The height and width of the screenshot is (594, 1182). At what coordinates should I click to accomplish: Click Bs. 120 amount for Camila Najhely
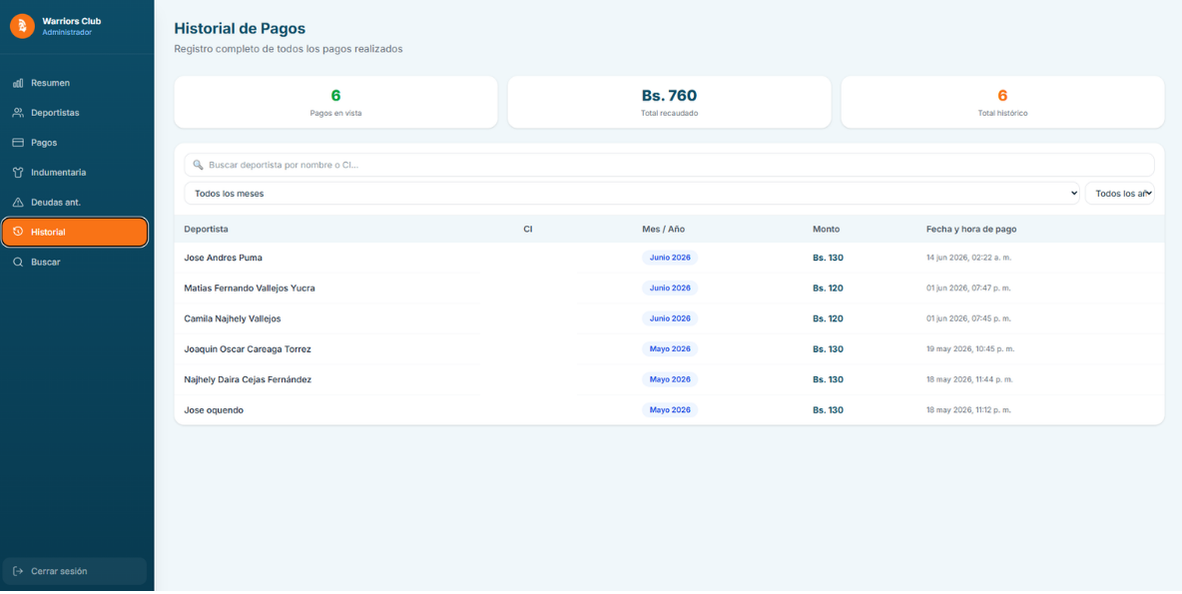pos(828,319)
